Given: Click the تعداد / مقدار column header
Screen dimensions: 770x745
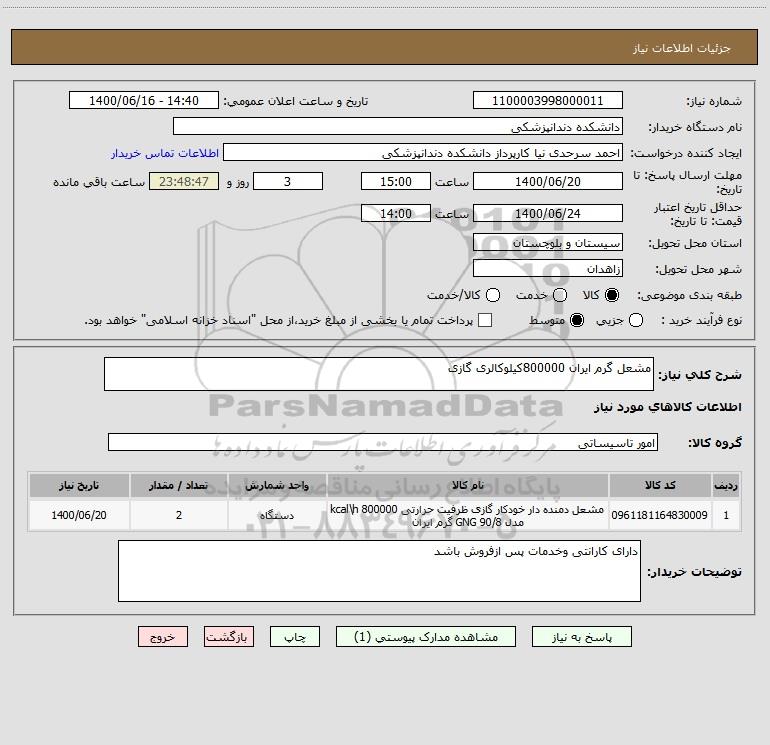Looking at the screenshot, I should coord(179,485).
